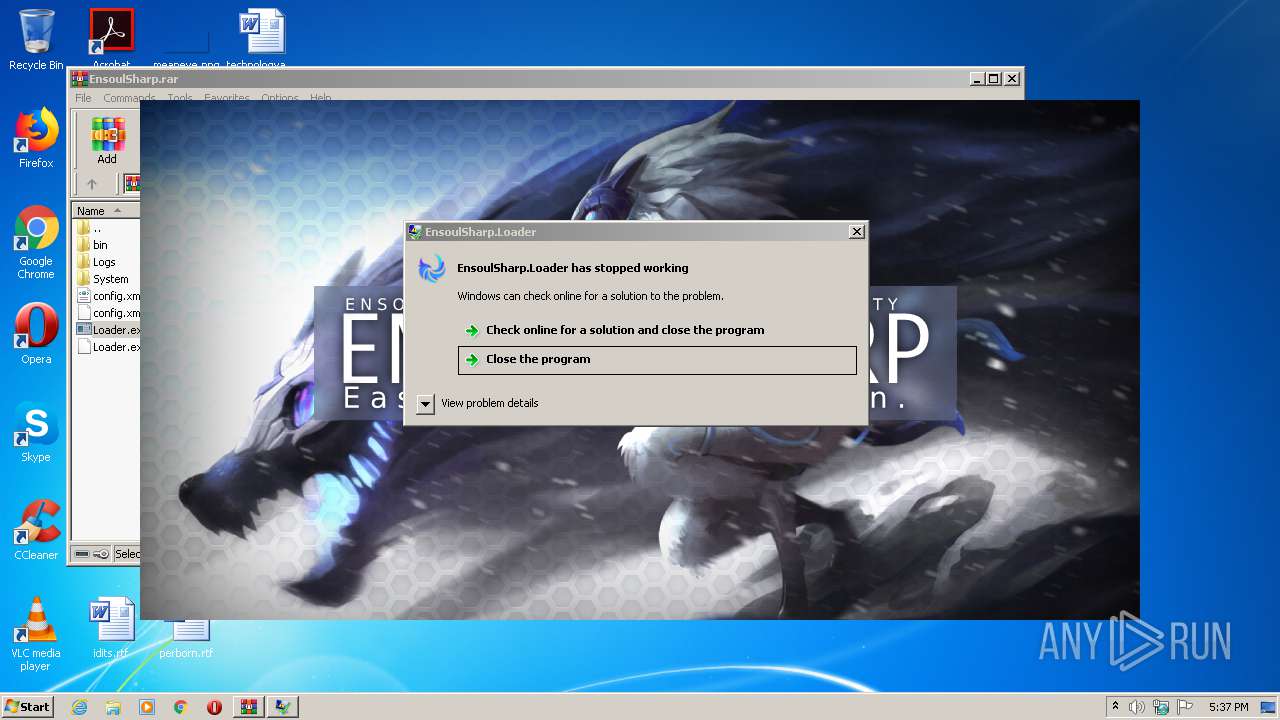Launch the CCleaner desktop shortcut
Screen dimensions: 1280x720
tap(36, 530)
